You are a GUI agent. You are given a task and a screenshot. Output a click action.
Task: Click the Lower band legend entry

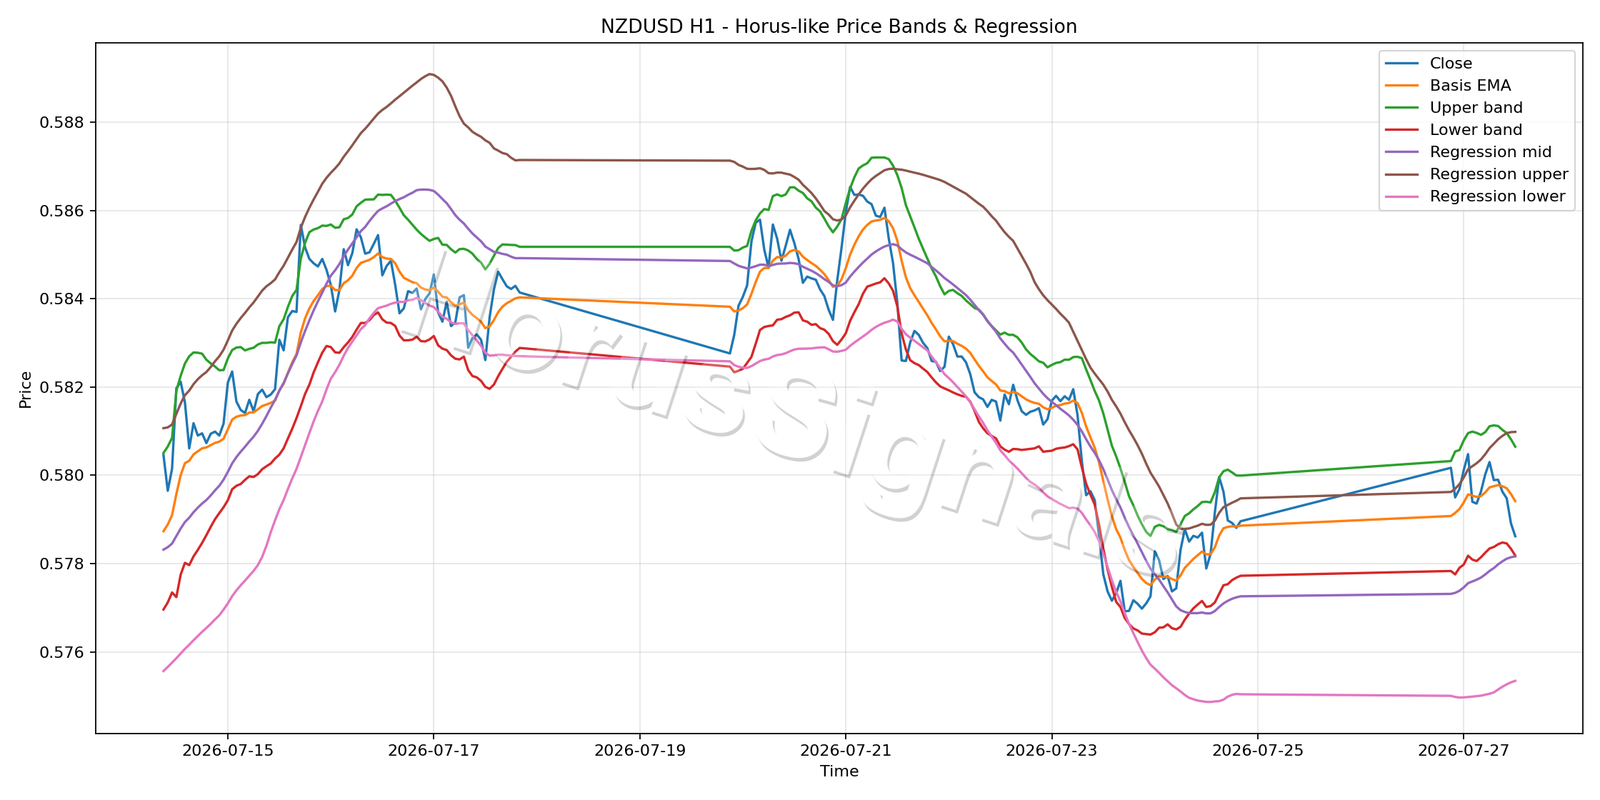click(1476, 130)
